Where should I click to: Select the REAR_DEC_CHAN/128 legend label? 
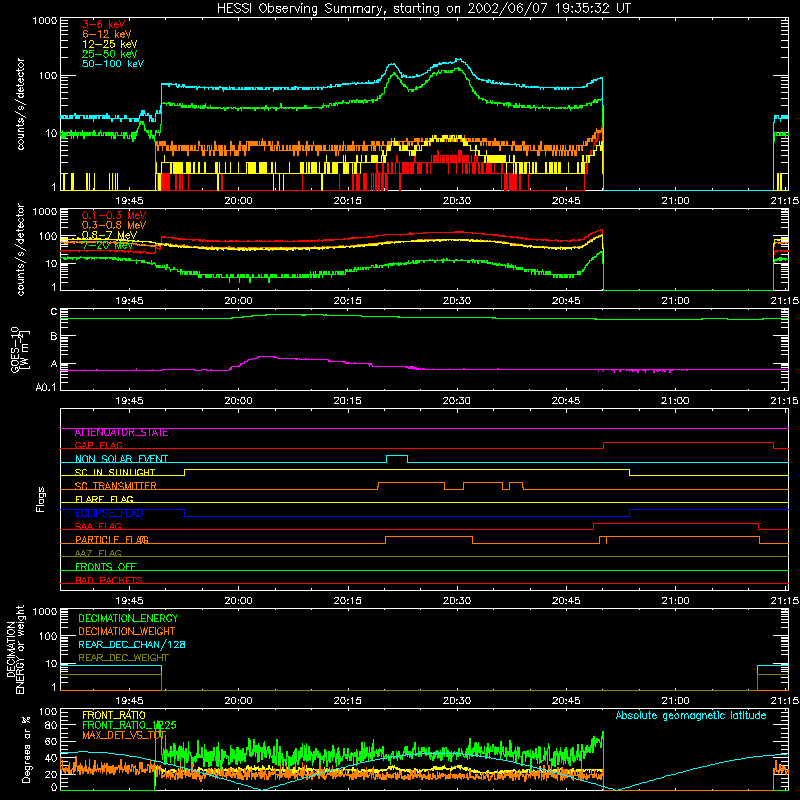click(x=132, y=644)
